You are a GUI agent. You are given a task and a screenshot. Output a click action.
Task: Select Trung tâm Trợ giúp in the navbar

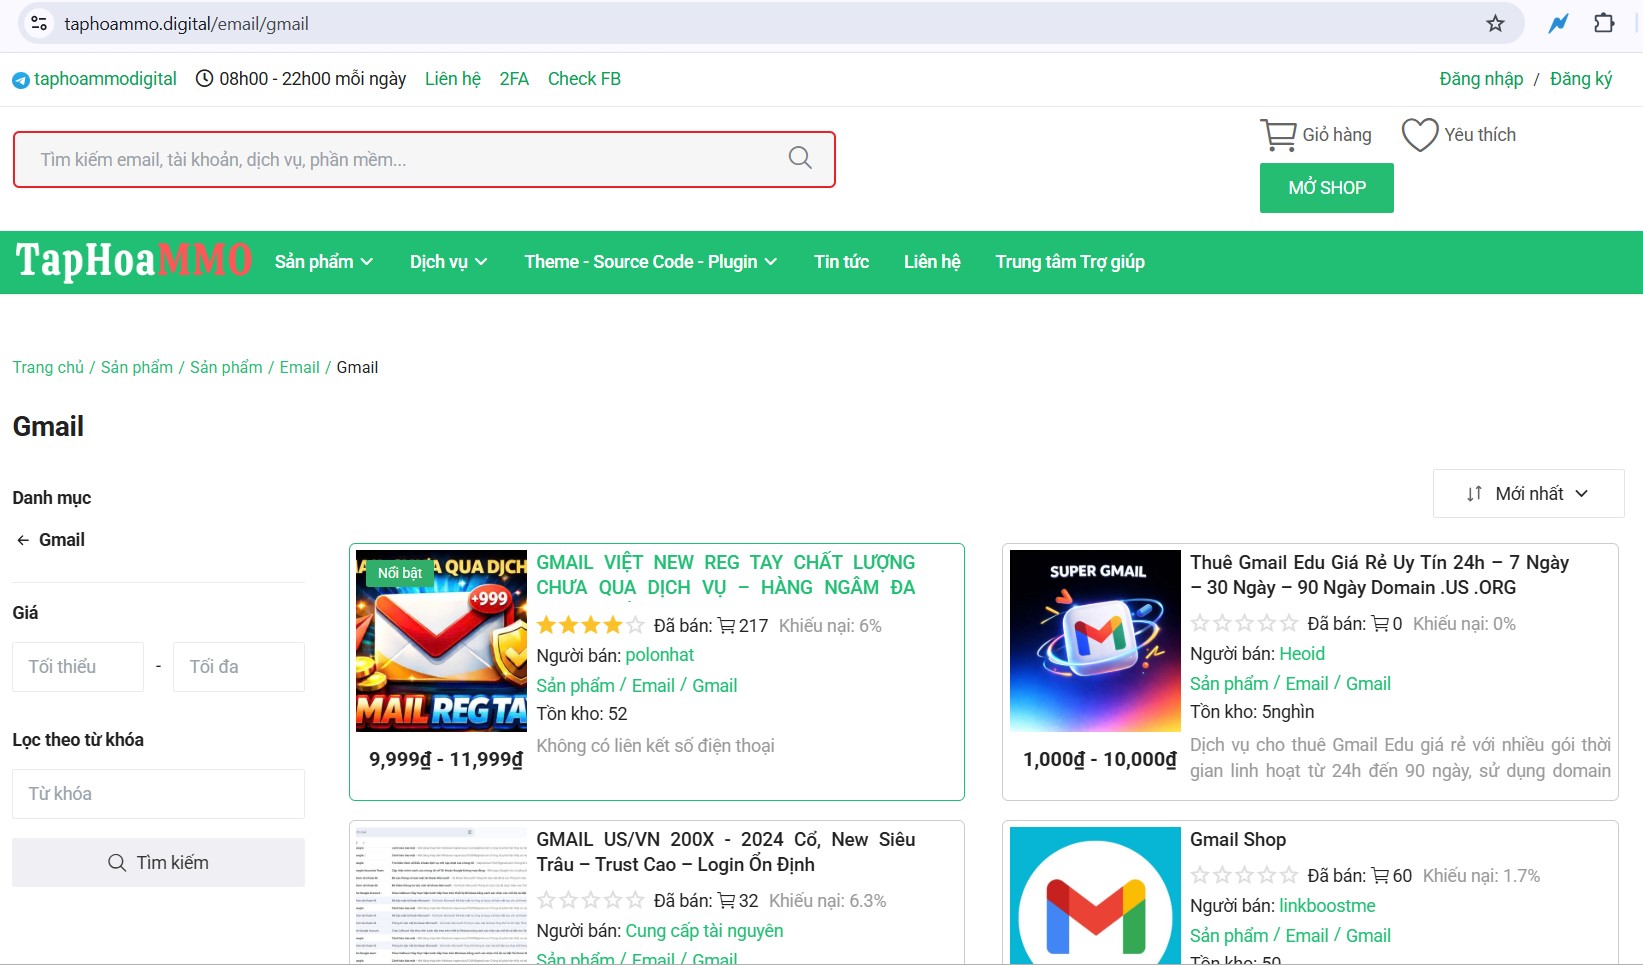pyautogui.click(x=1070, y=261)
